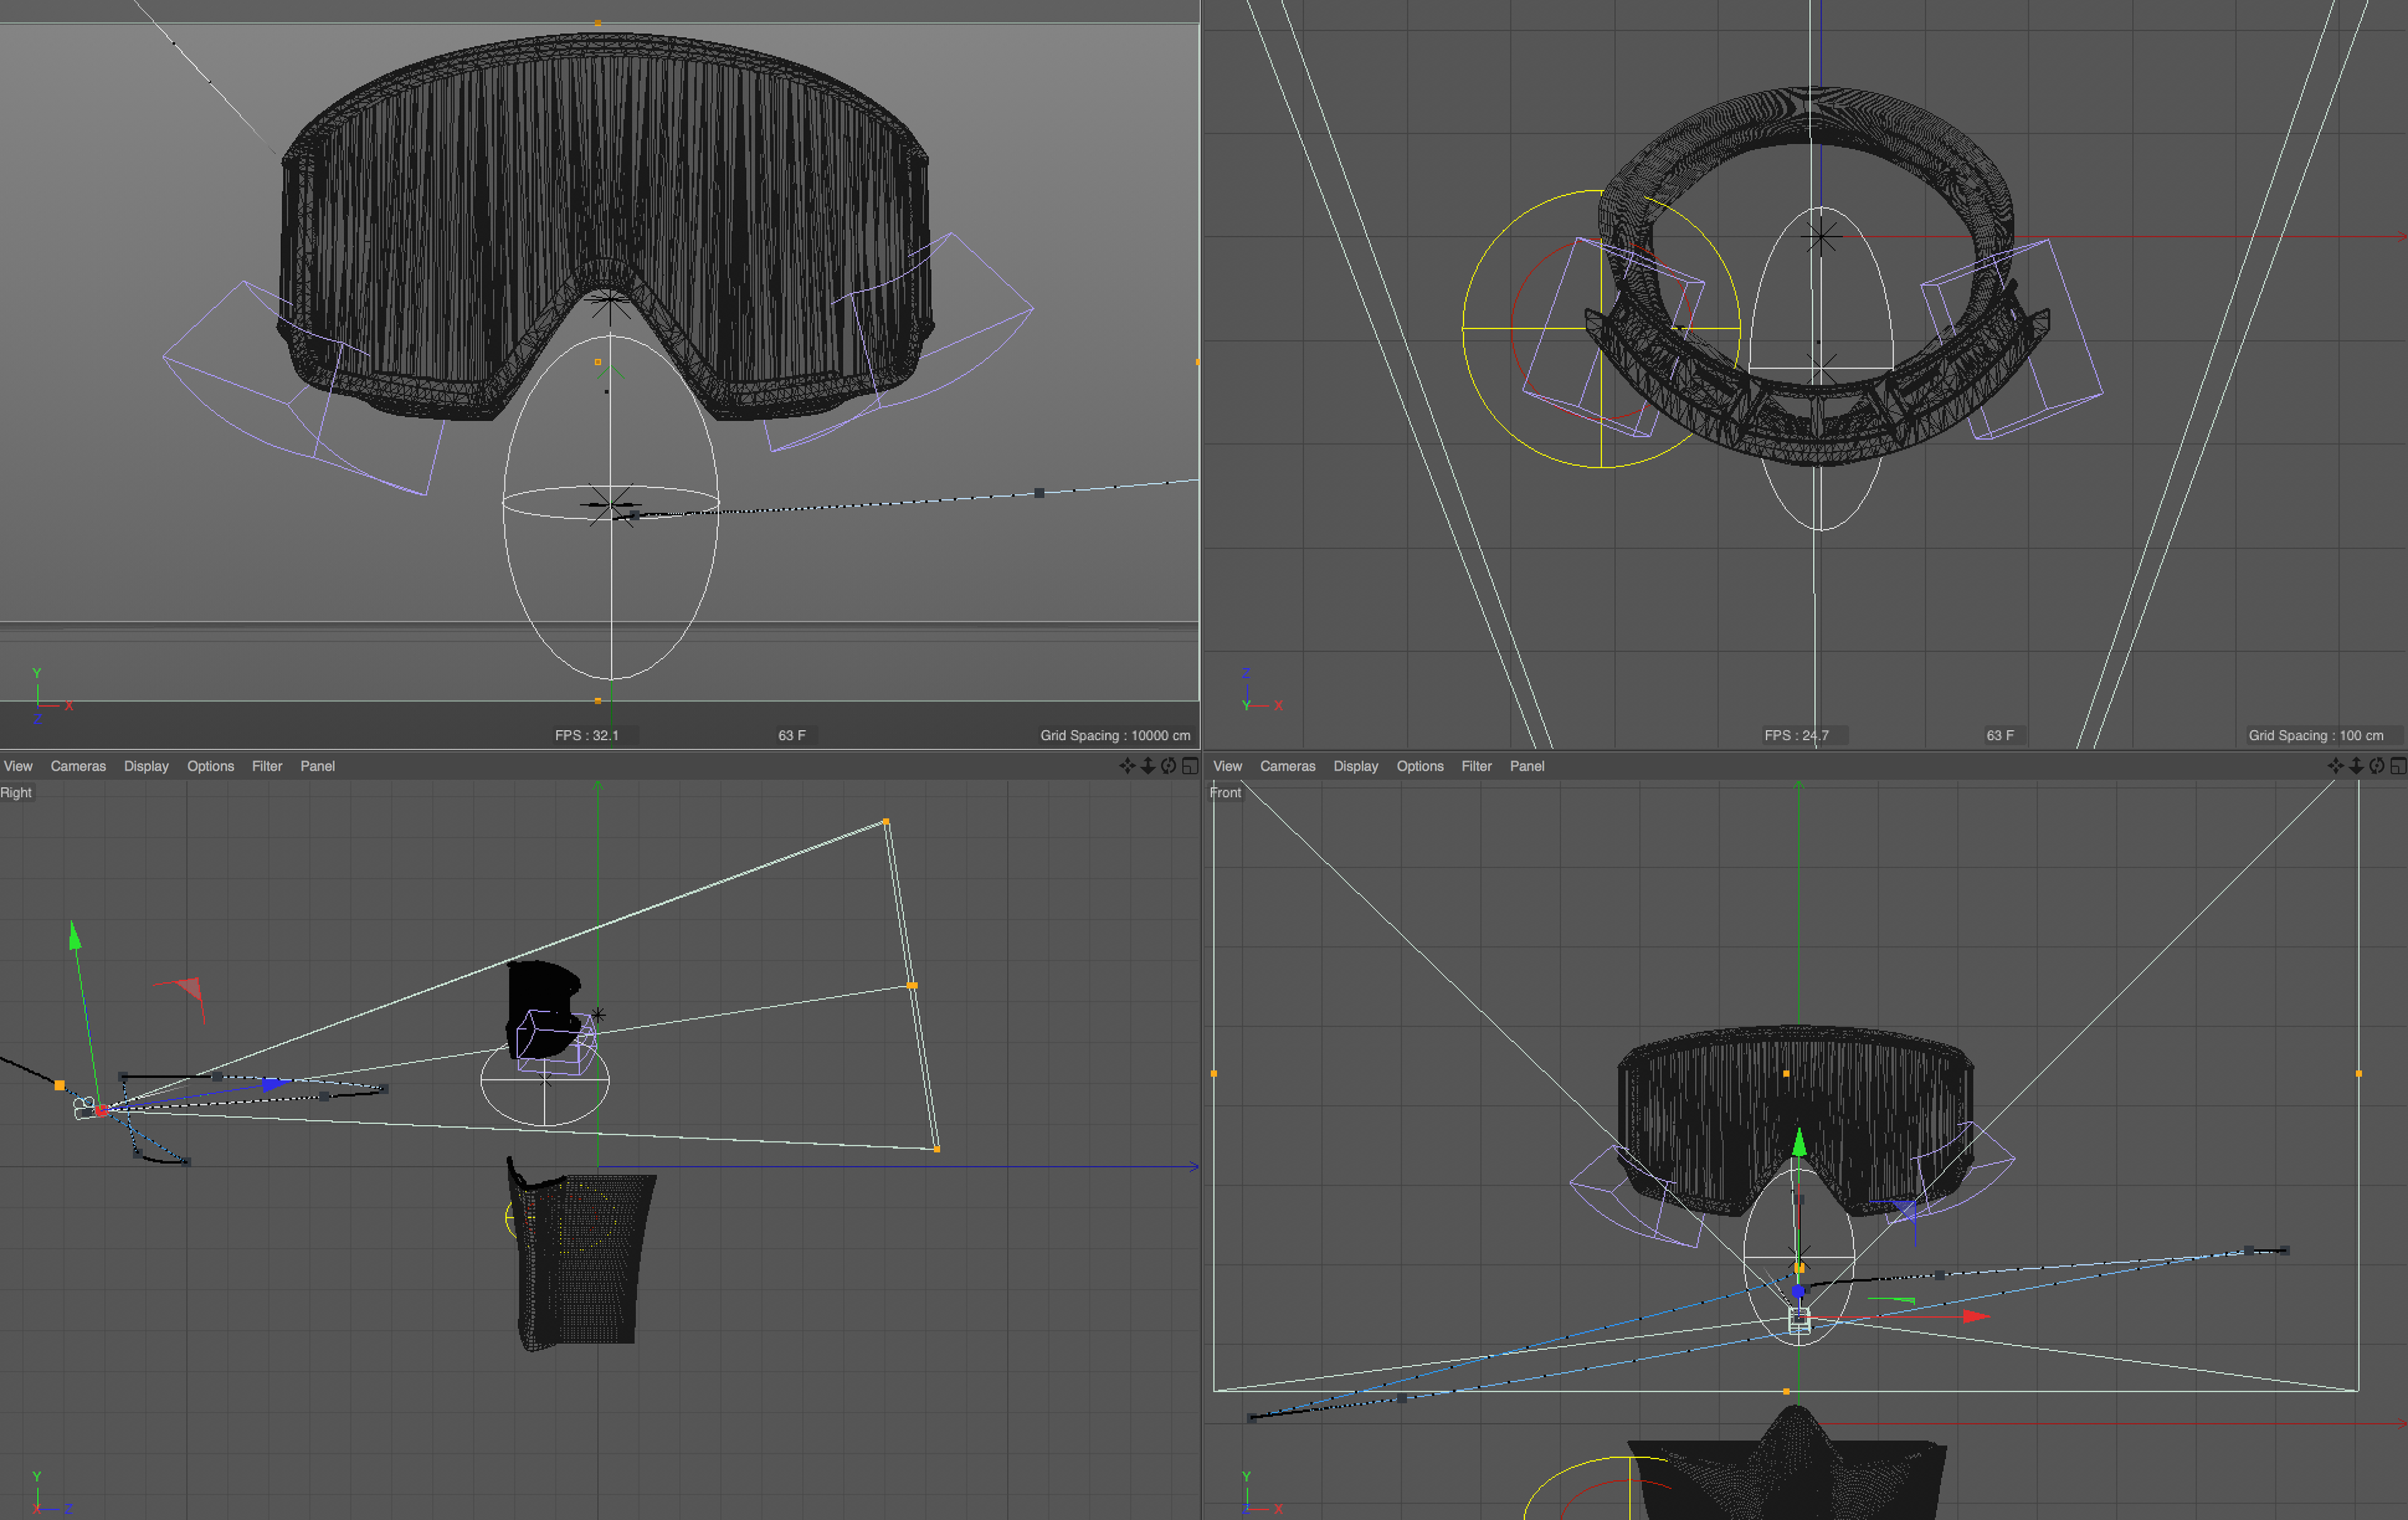Open Filter menu in Right viewport

(267, 766)
